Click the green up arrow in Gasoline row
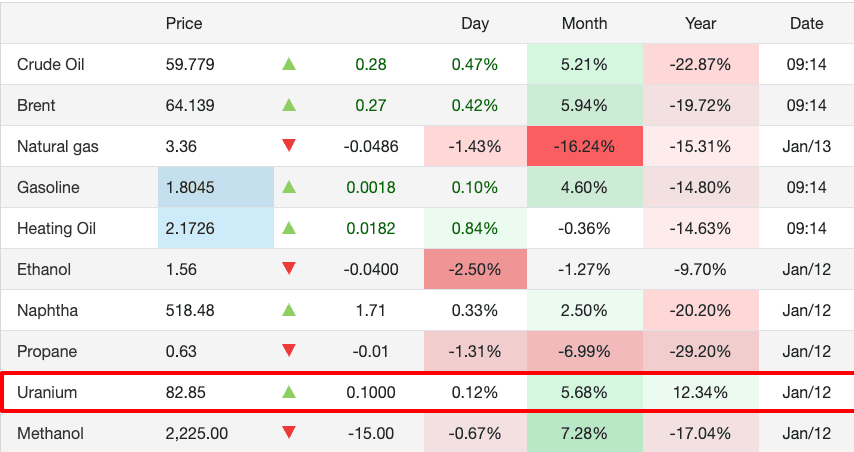This screenshot has height=452, width=854. pyautogui.click(x=289, y=187)
